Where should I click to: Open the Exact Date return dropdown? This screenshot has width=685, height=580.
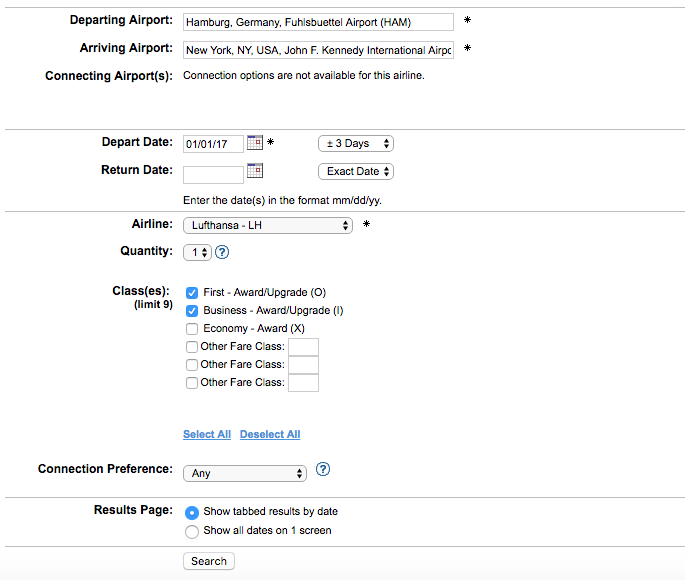(355, 171)
